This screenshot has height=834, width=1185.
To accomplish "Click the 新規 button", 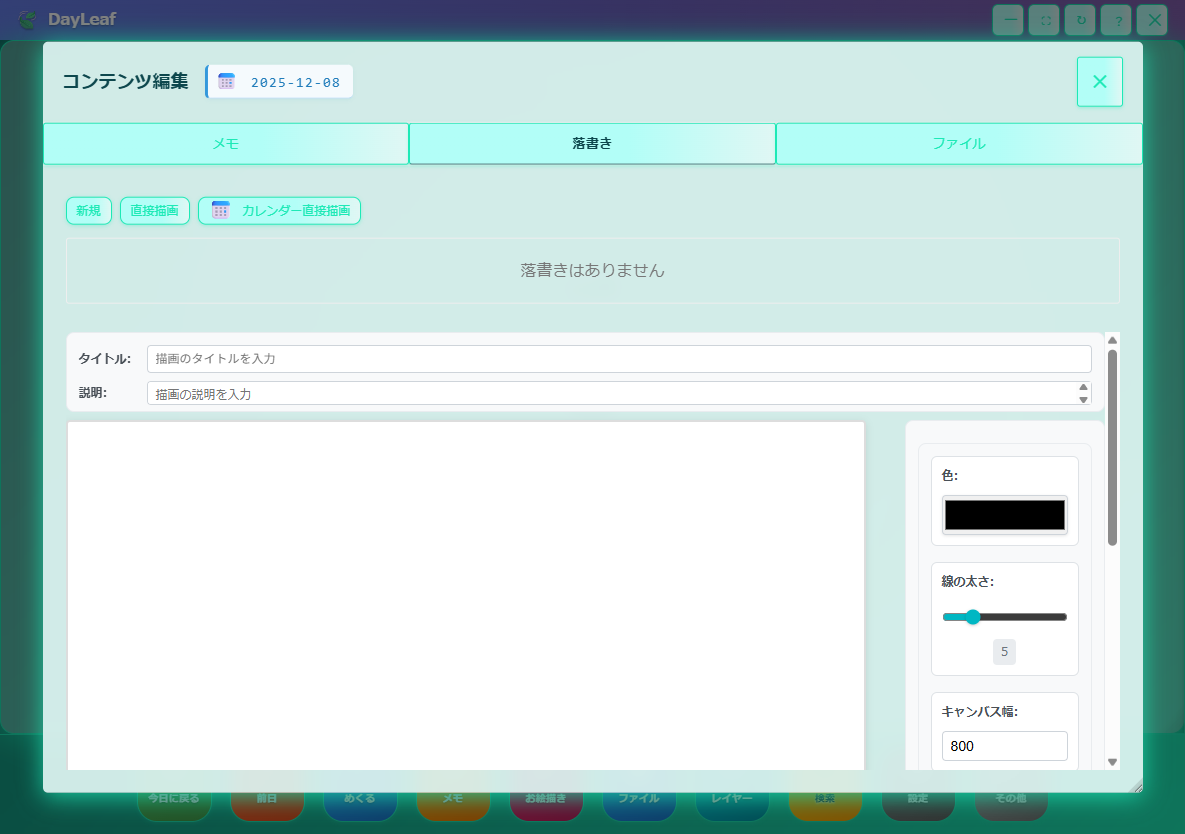I will [x=88, y=210].
